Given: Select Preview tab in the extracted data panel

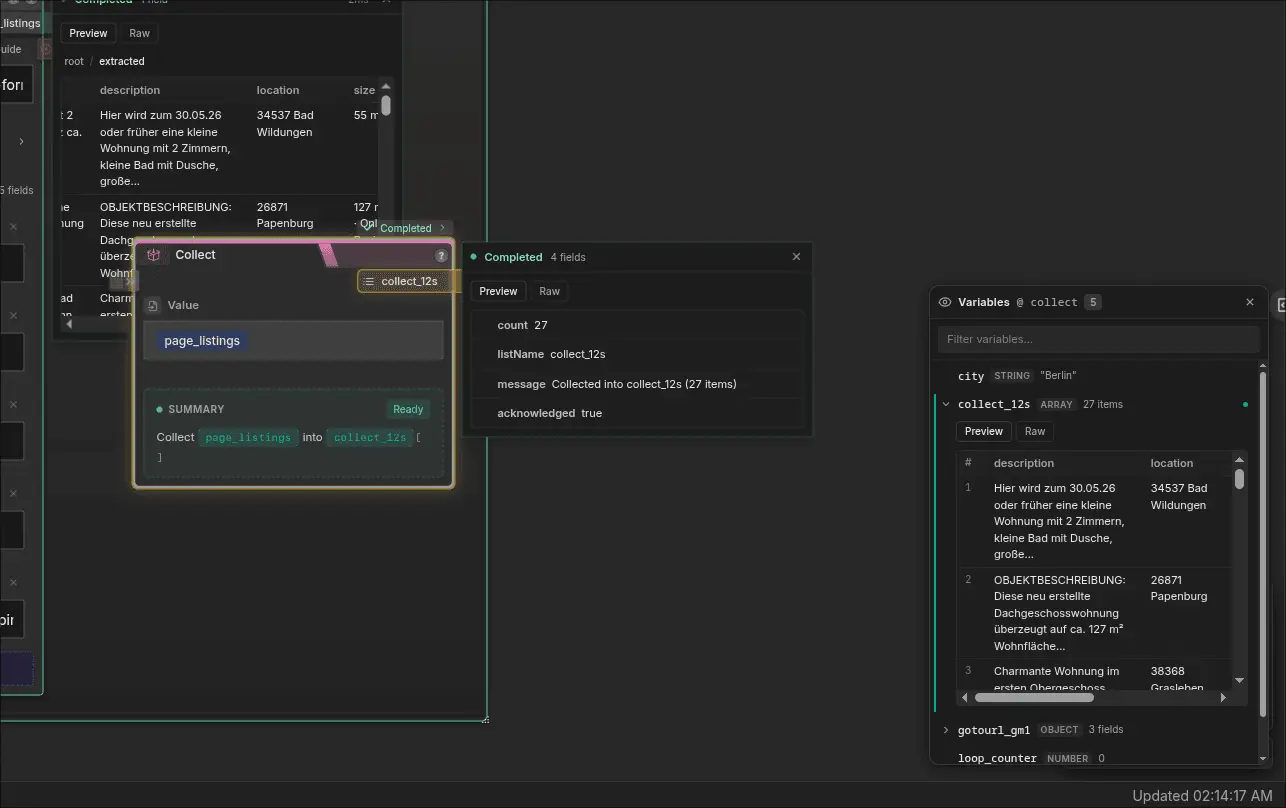Looking at the screenshot, I should [x=88, y=33].
